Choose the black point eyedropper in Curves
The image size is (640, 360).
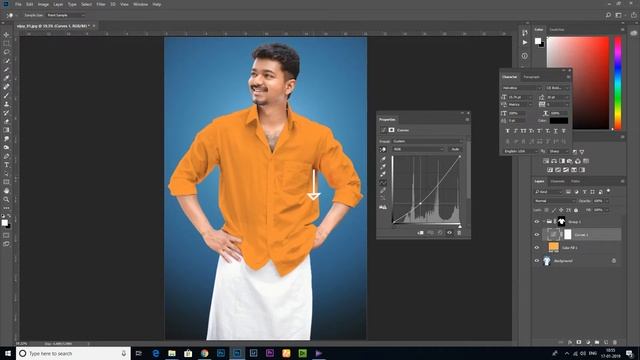click(x=383, y=159)
